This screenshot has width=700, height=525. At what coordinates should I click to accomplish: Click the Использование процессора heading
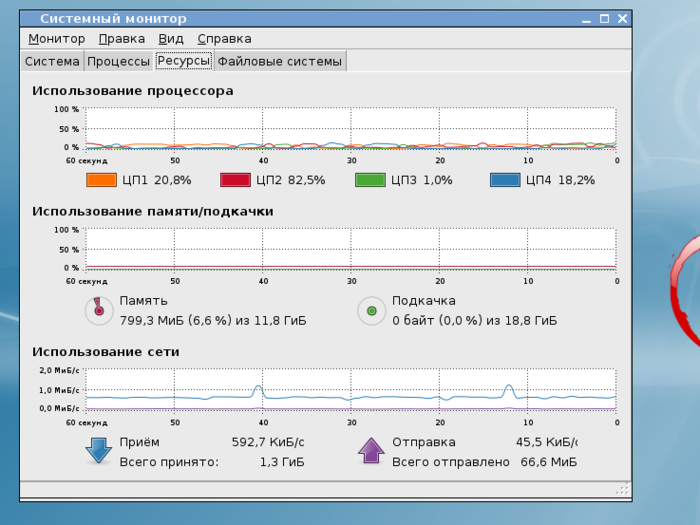pos(133,91)
